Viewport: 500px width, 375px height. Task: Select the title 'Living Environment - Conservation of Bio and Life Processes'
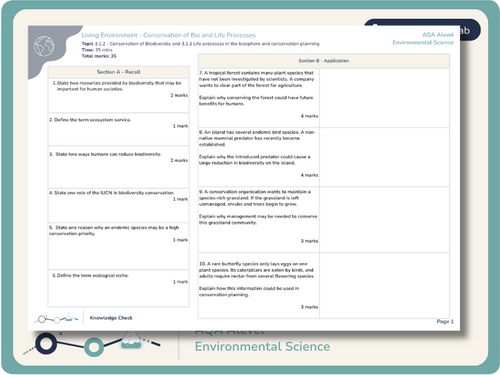(x=168, y=35)
